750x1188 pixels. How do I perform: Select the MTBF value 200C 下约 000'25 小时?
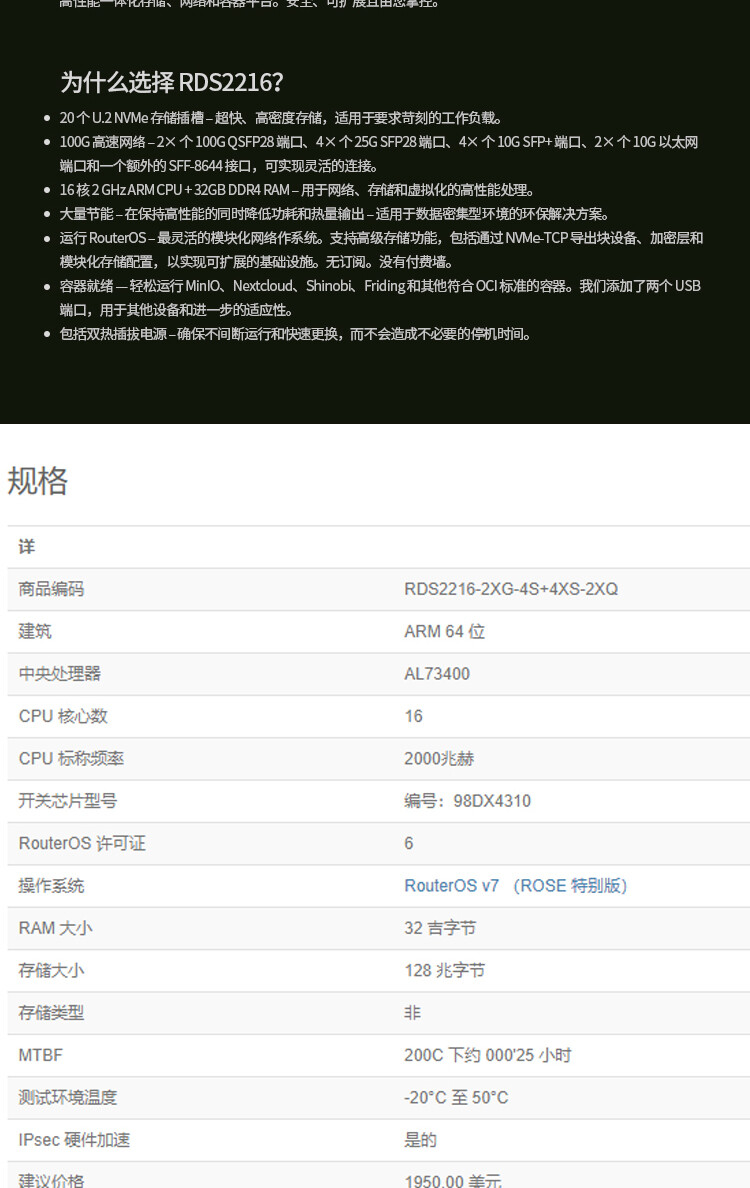(x=488, y=1055)
